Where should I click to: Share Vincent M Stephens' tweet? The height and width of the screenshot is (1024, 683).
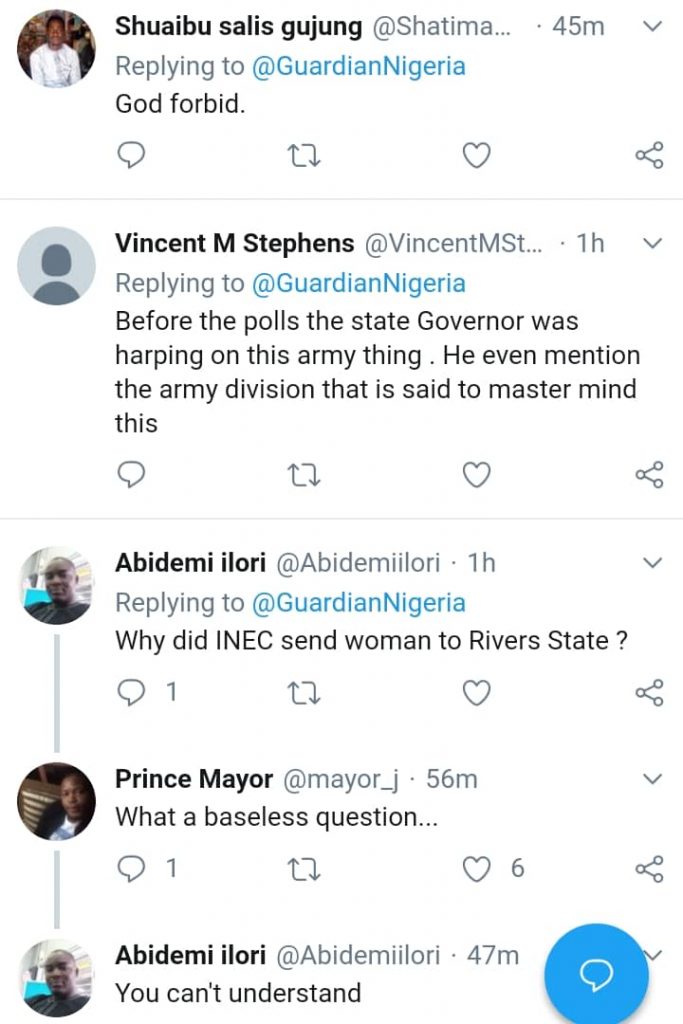click(650, 475)
